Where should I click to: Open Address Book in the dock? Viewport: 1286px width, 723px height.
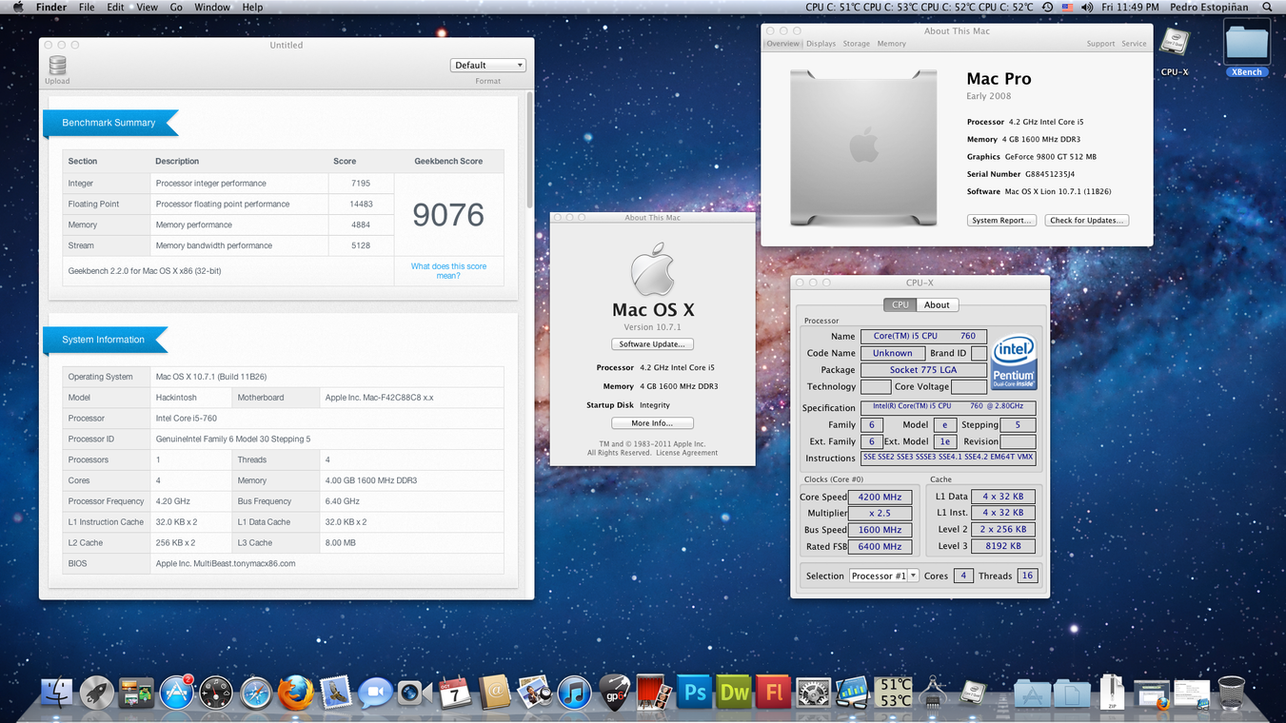tap(494, 692)
